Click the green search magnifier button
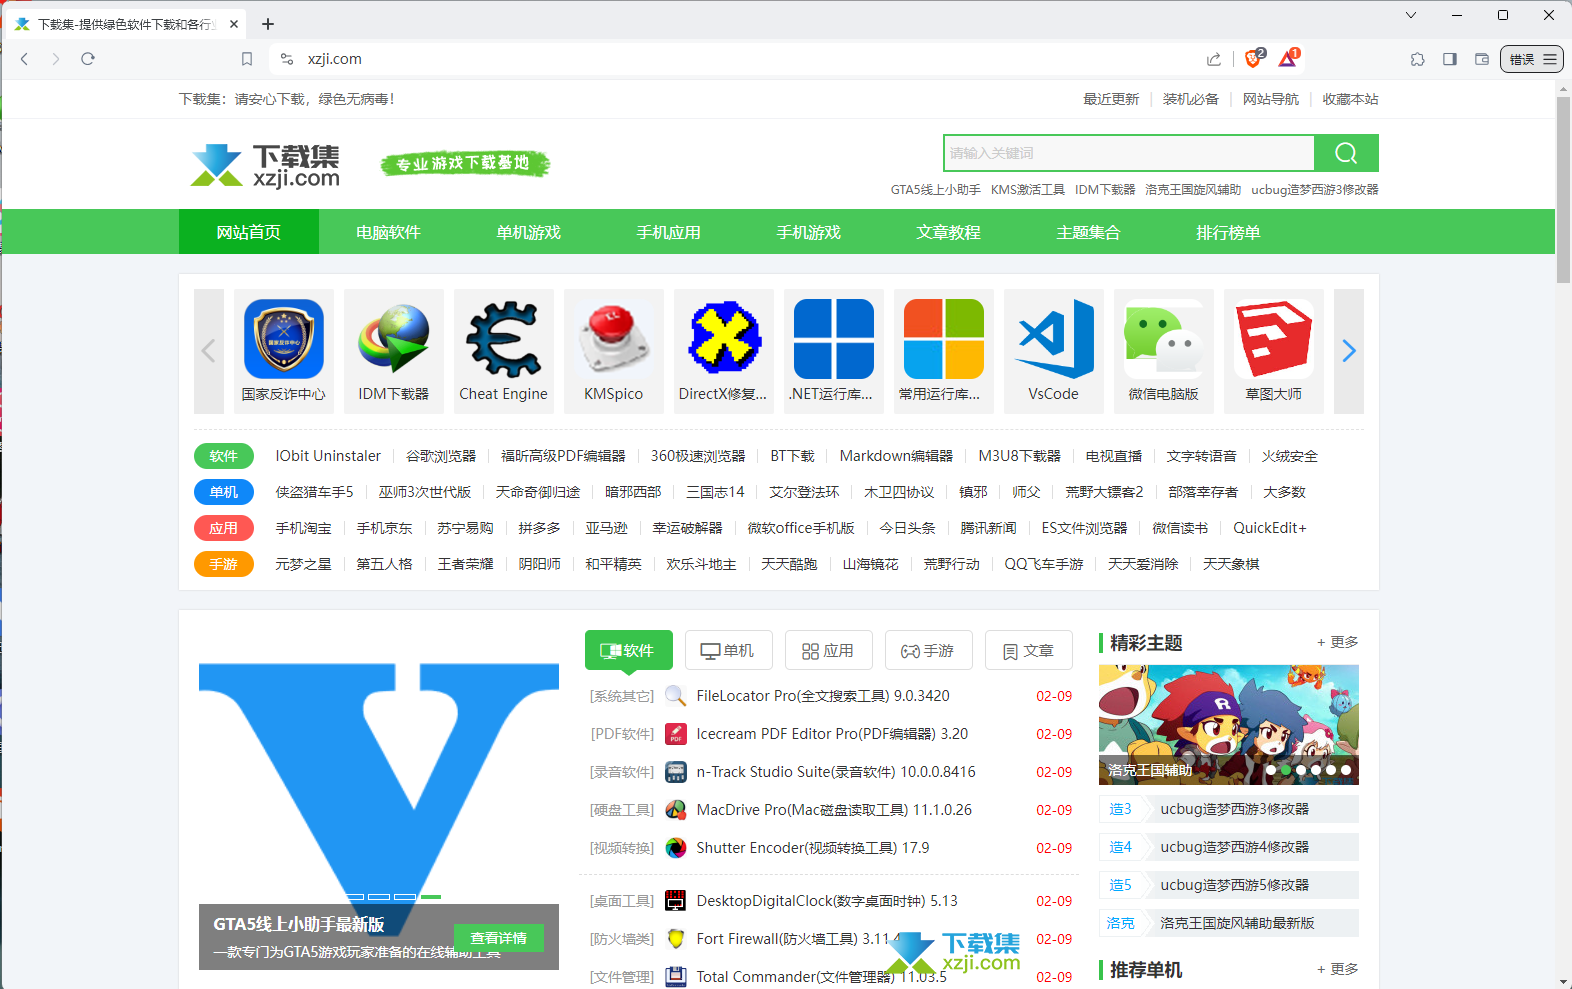 (1346, 153)
